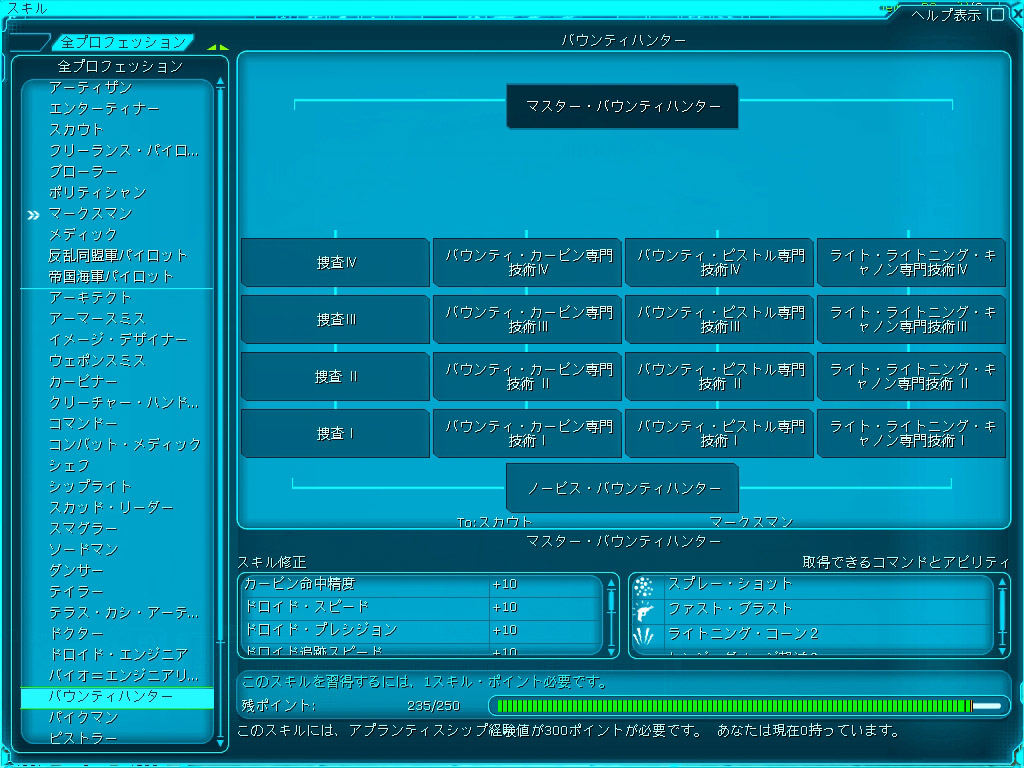This screenshot has width=1024, height=768.
Task: Select バウンティ・カービン専門技術Ⅳ box
Action: pyautogui.click(x=528, y=263)
